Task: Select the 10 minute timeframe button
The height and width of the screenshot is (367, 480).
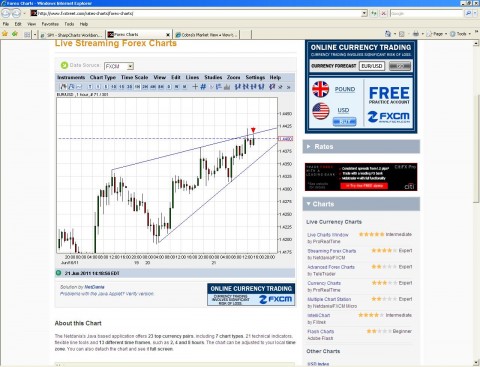Action: (114, 87)
